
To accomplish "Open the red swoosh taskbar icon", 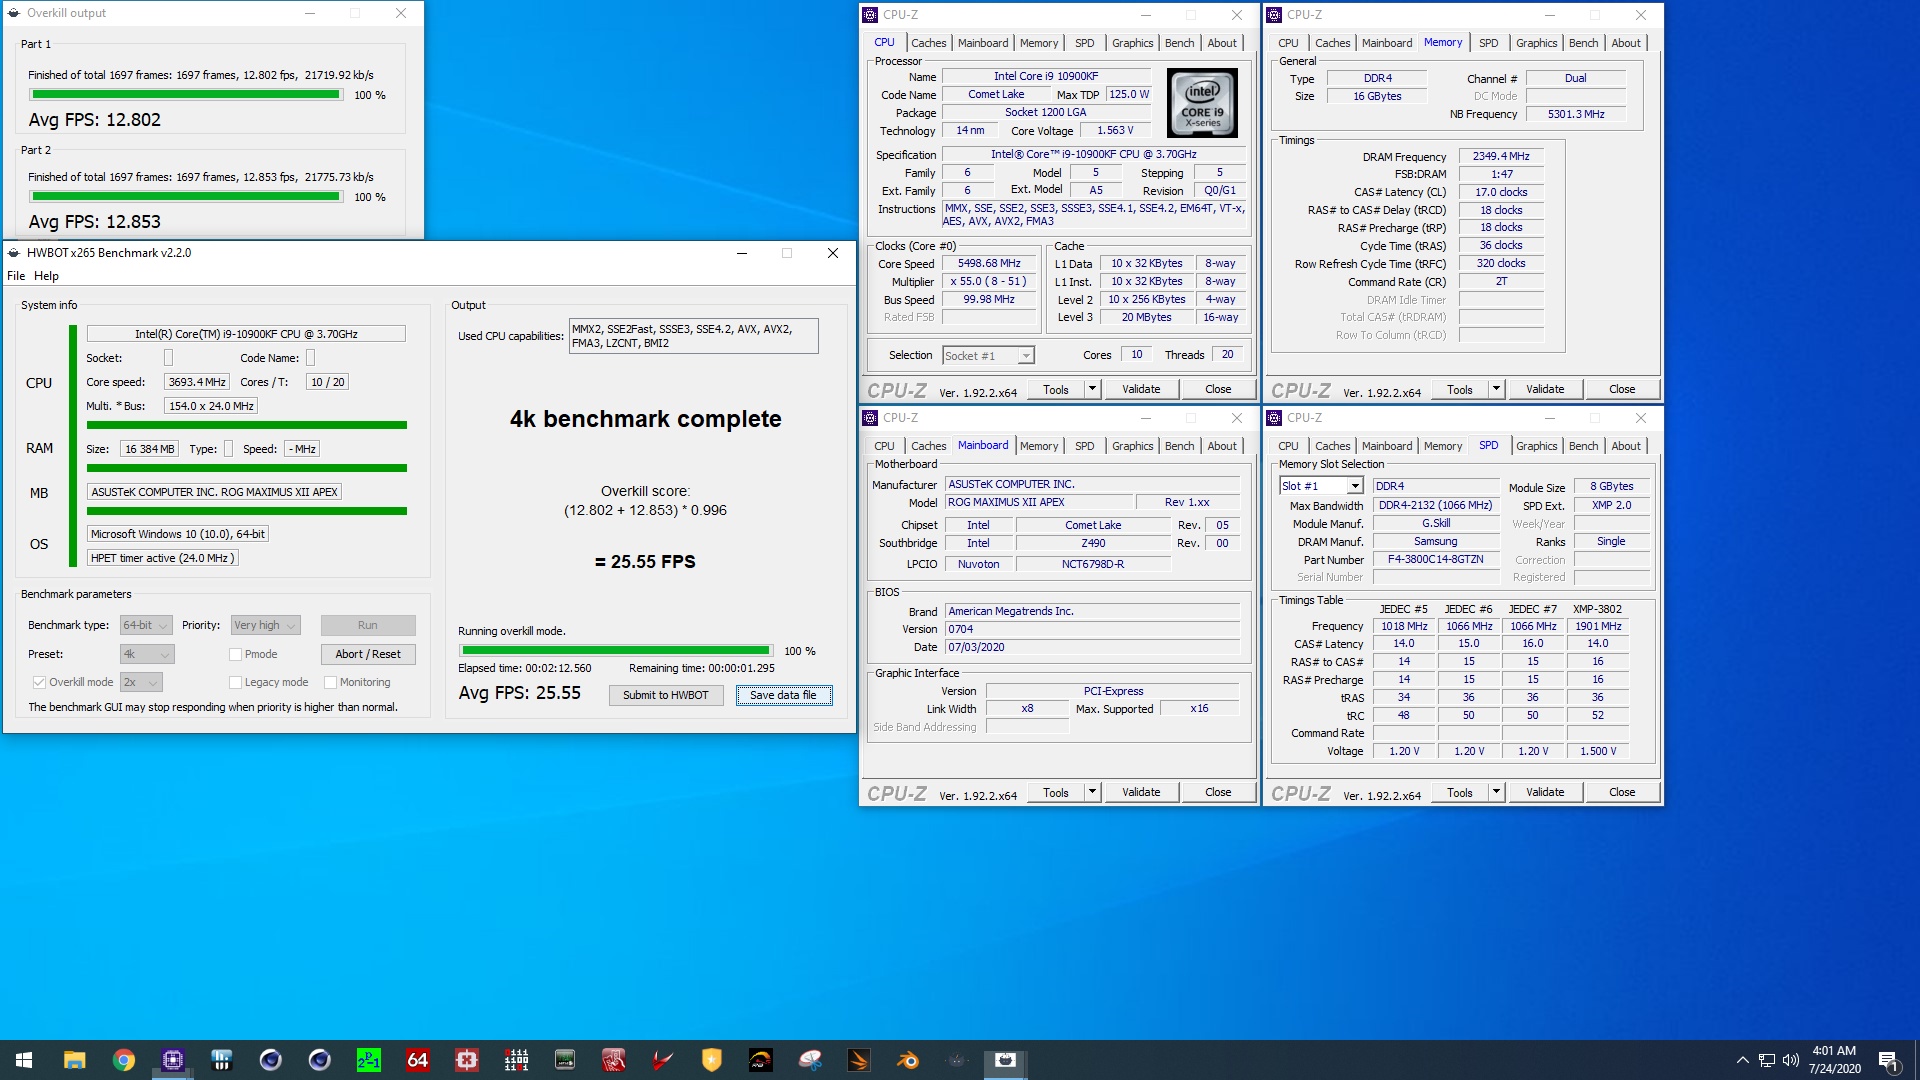I will (663, 1060).
